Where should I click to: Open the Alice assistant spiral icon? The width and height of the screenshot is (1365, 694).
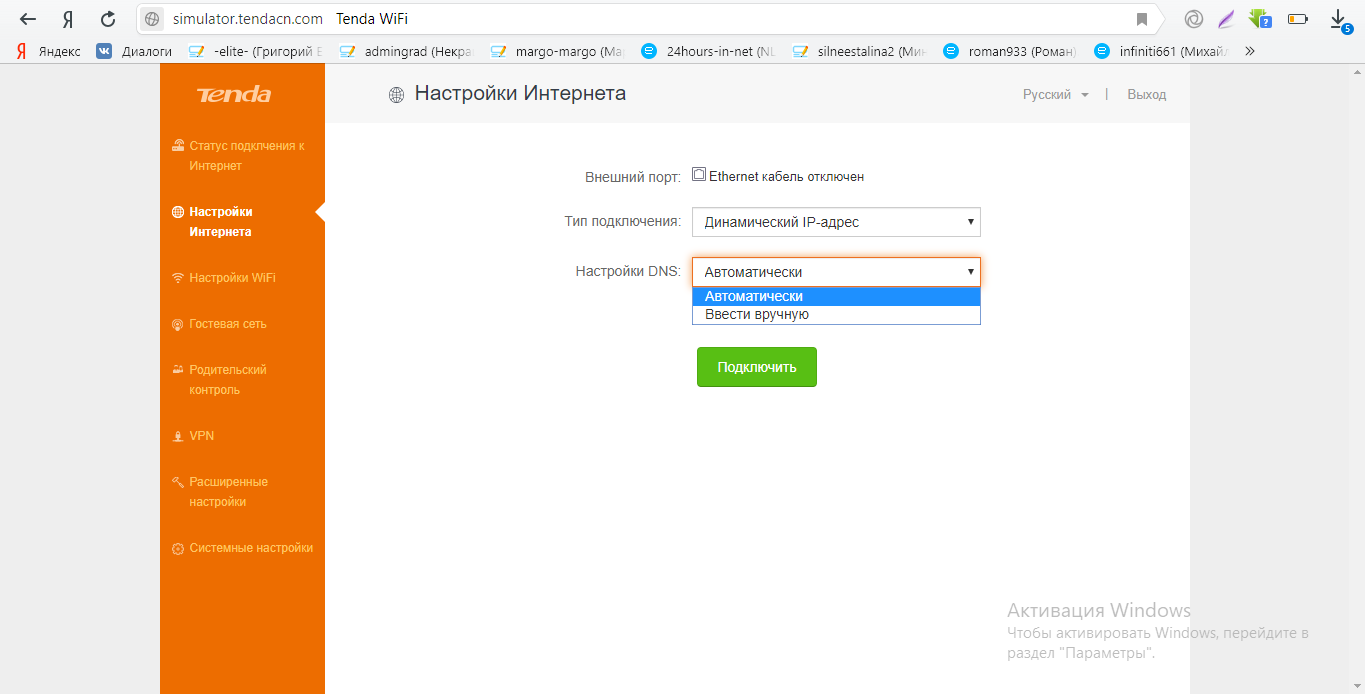tap(1193, 19)
